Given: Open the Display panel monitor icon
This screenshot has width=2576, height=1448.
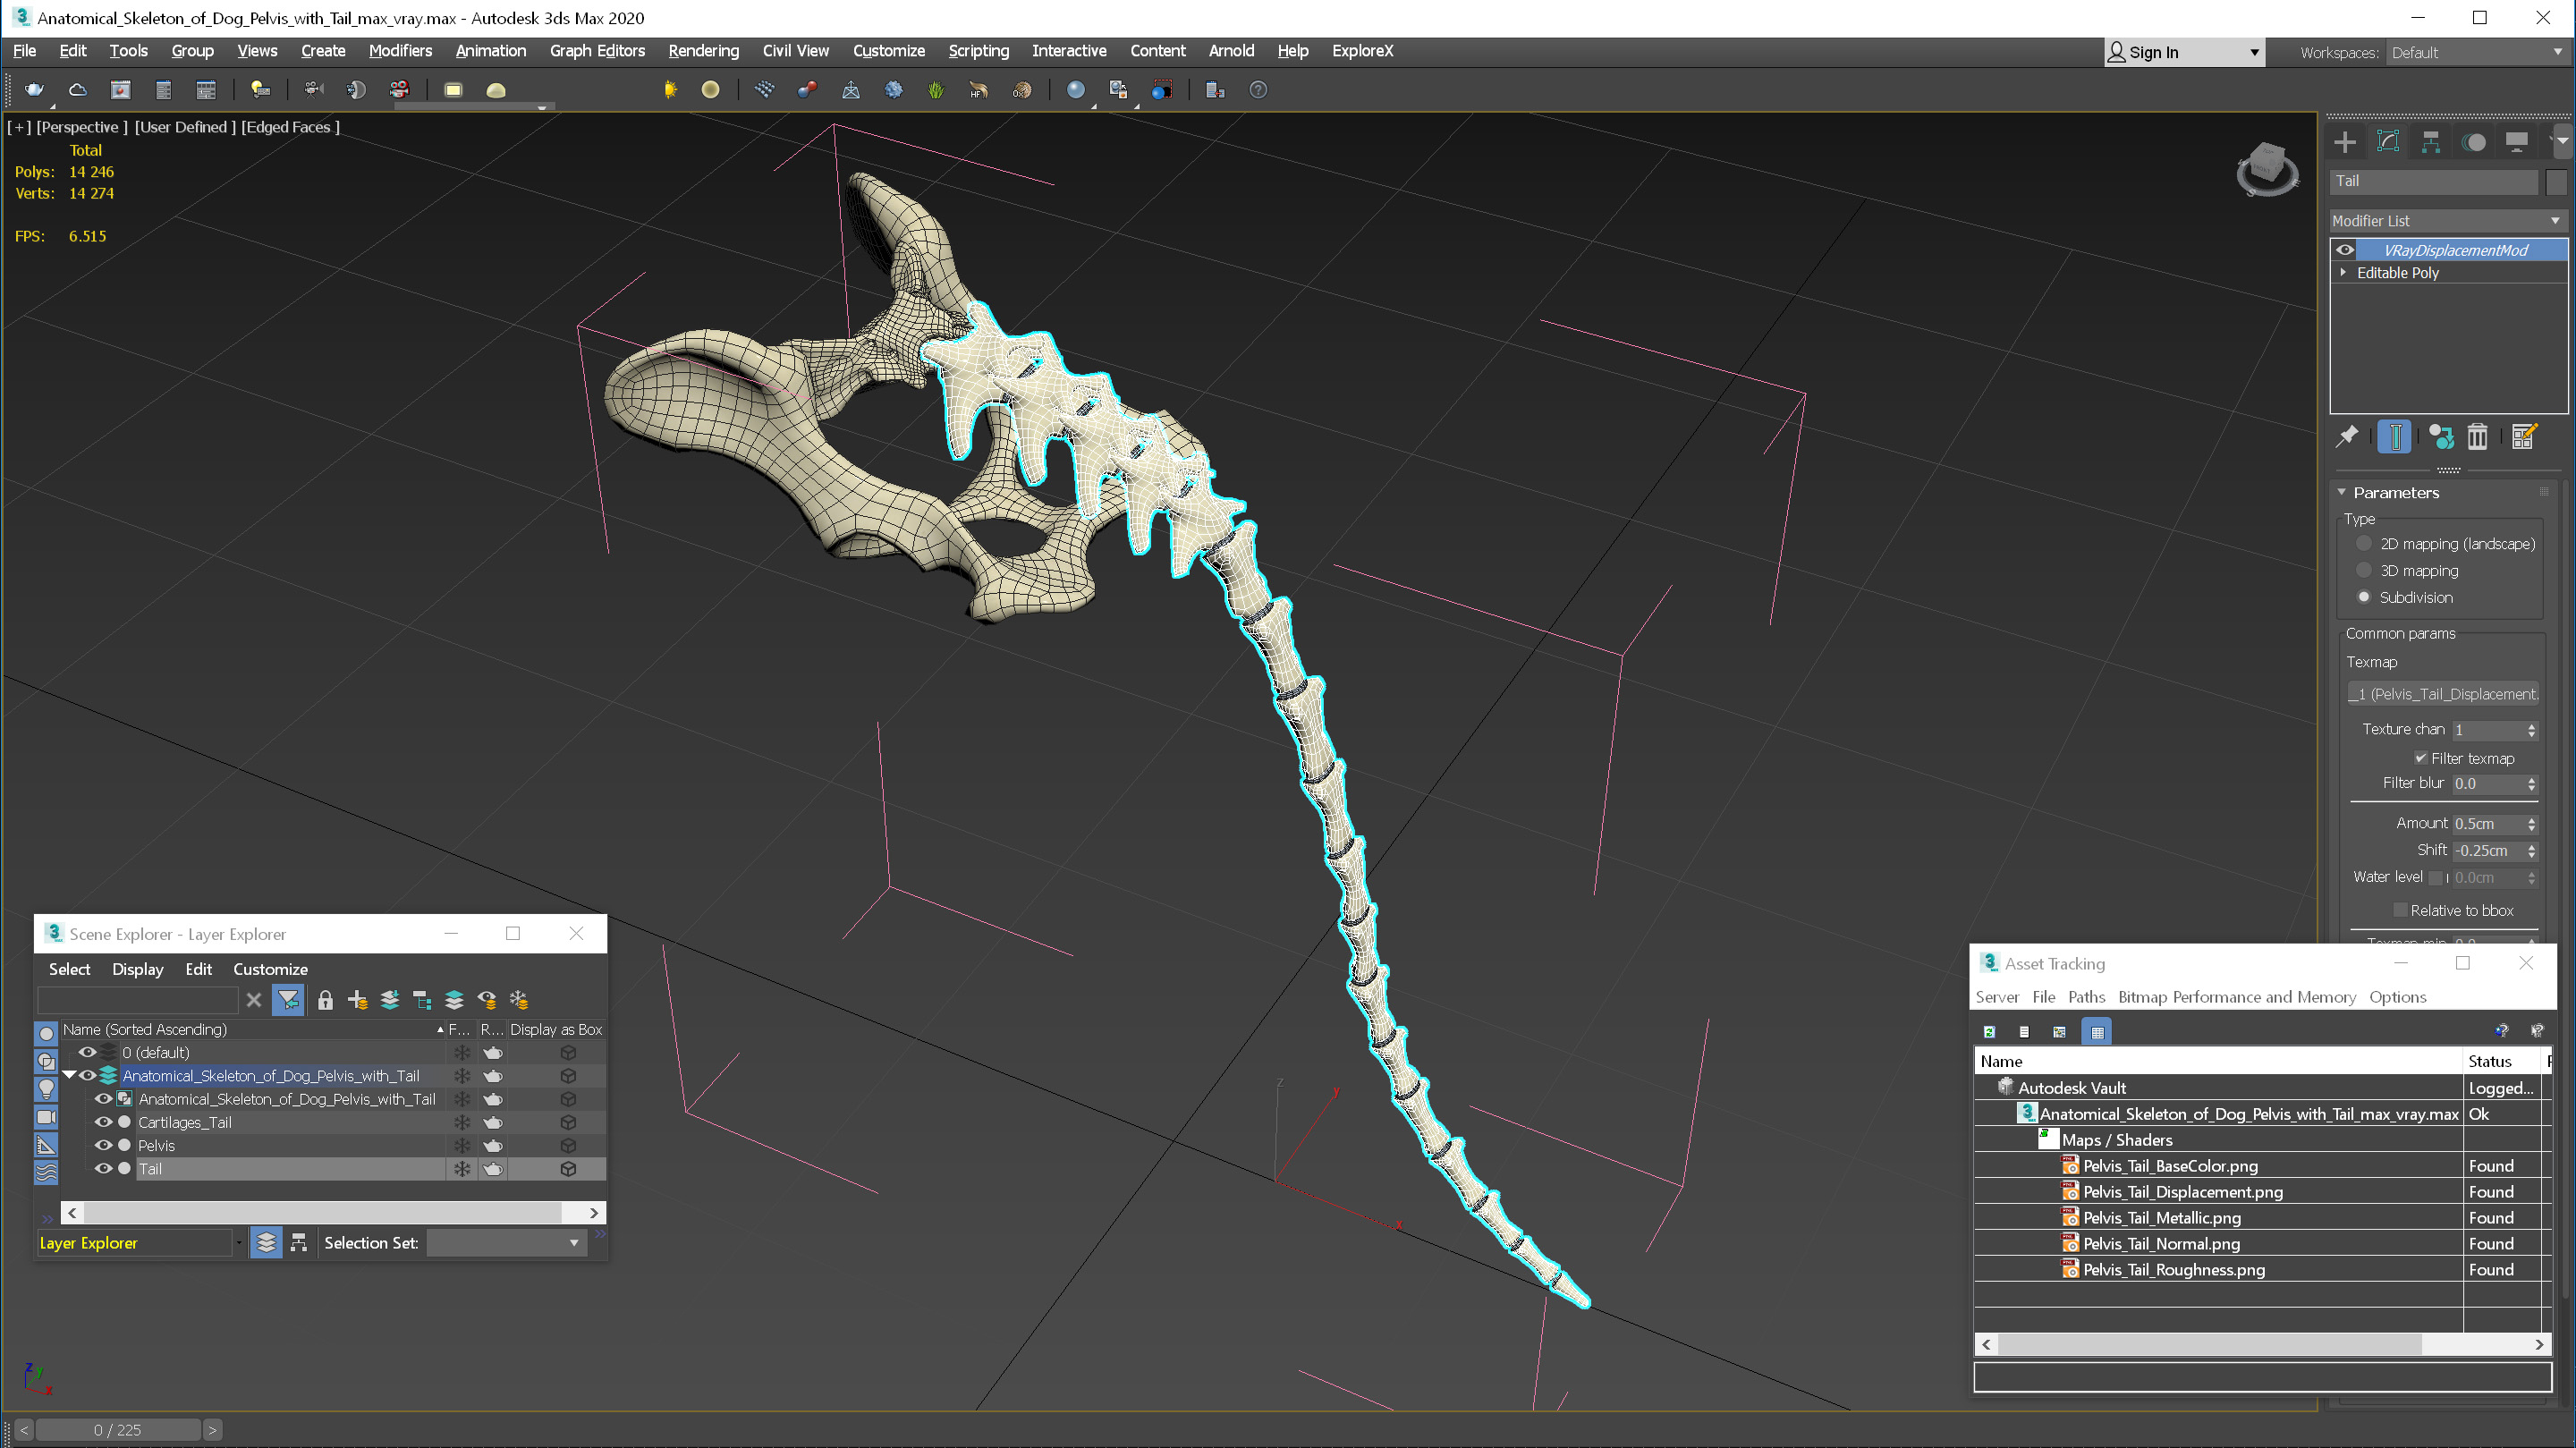Looking at the screenshot, I should click(x=2516, y=142).
